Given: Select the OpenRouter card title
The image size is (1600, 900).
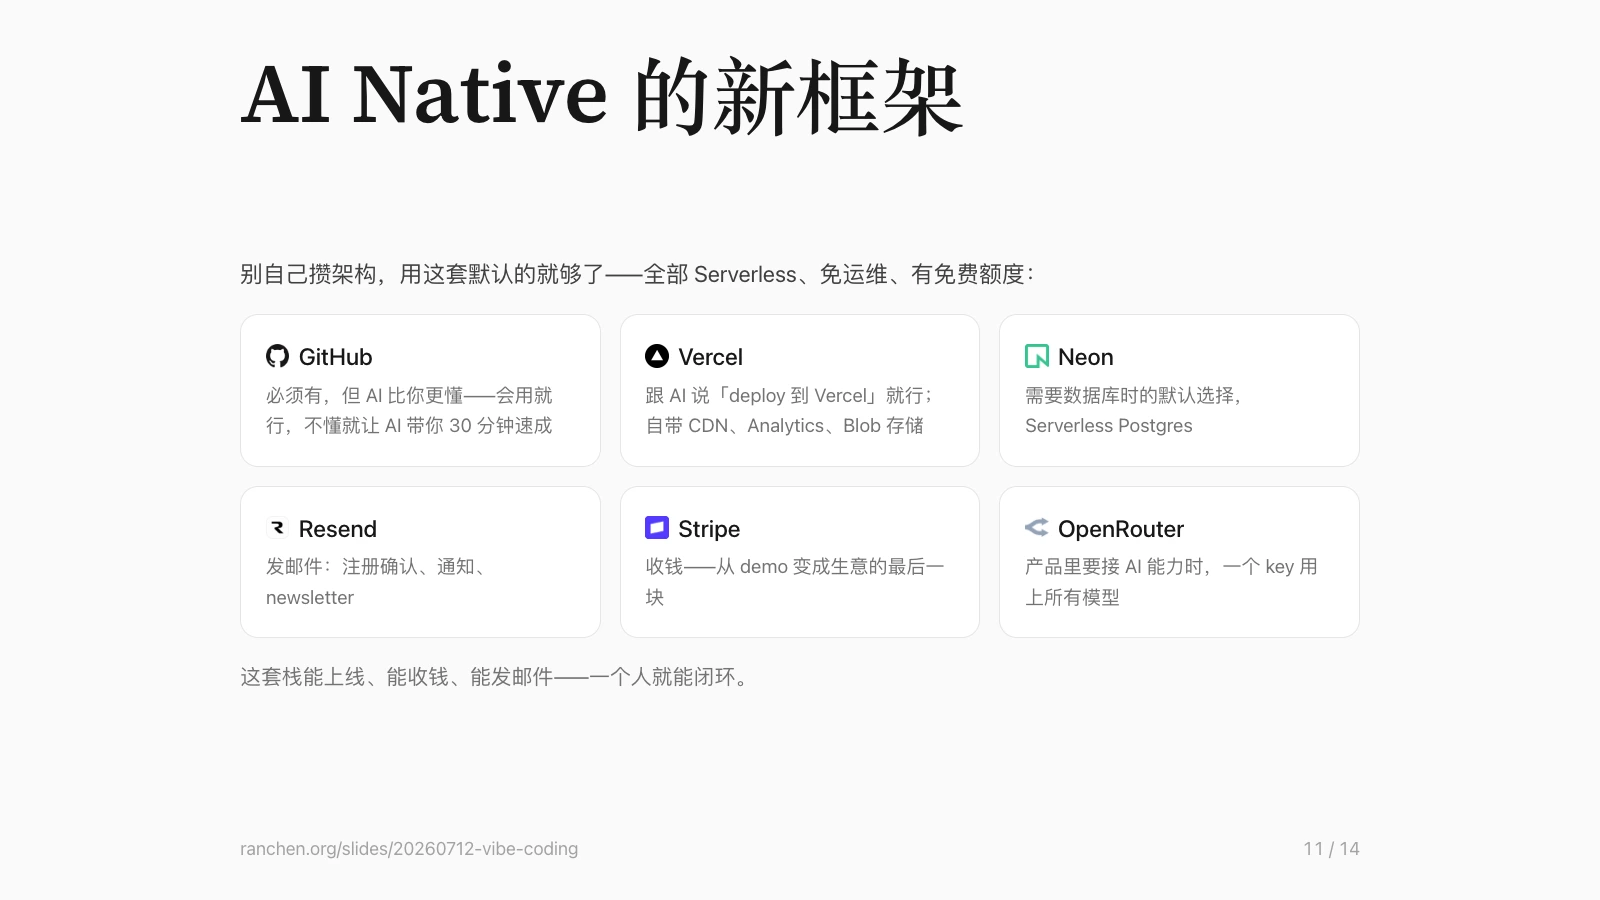Looking at the screenshot, I should [x=1120, y=529].
